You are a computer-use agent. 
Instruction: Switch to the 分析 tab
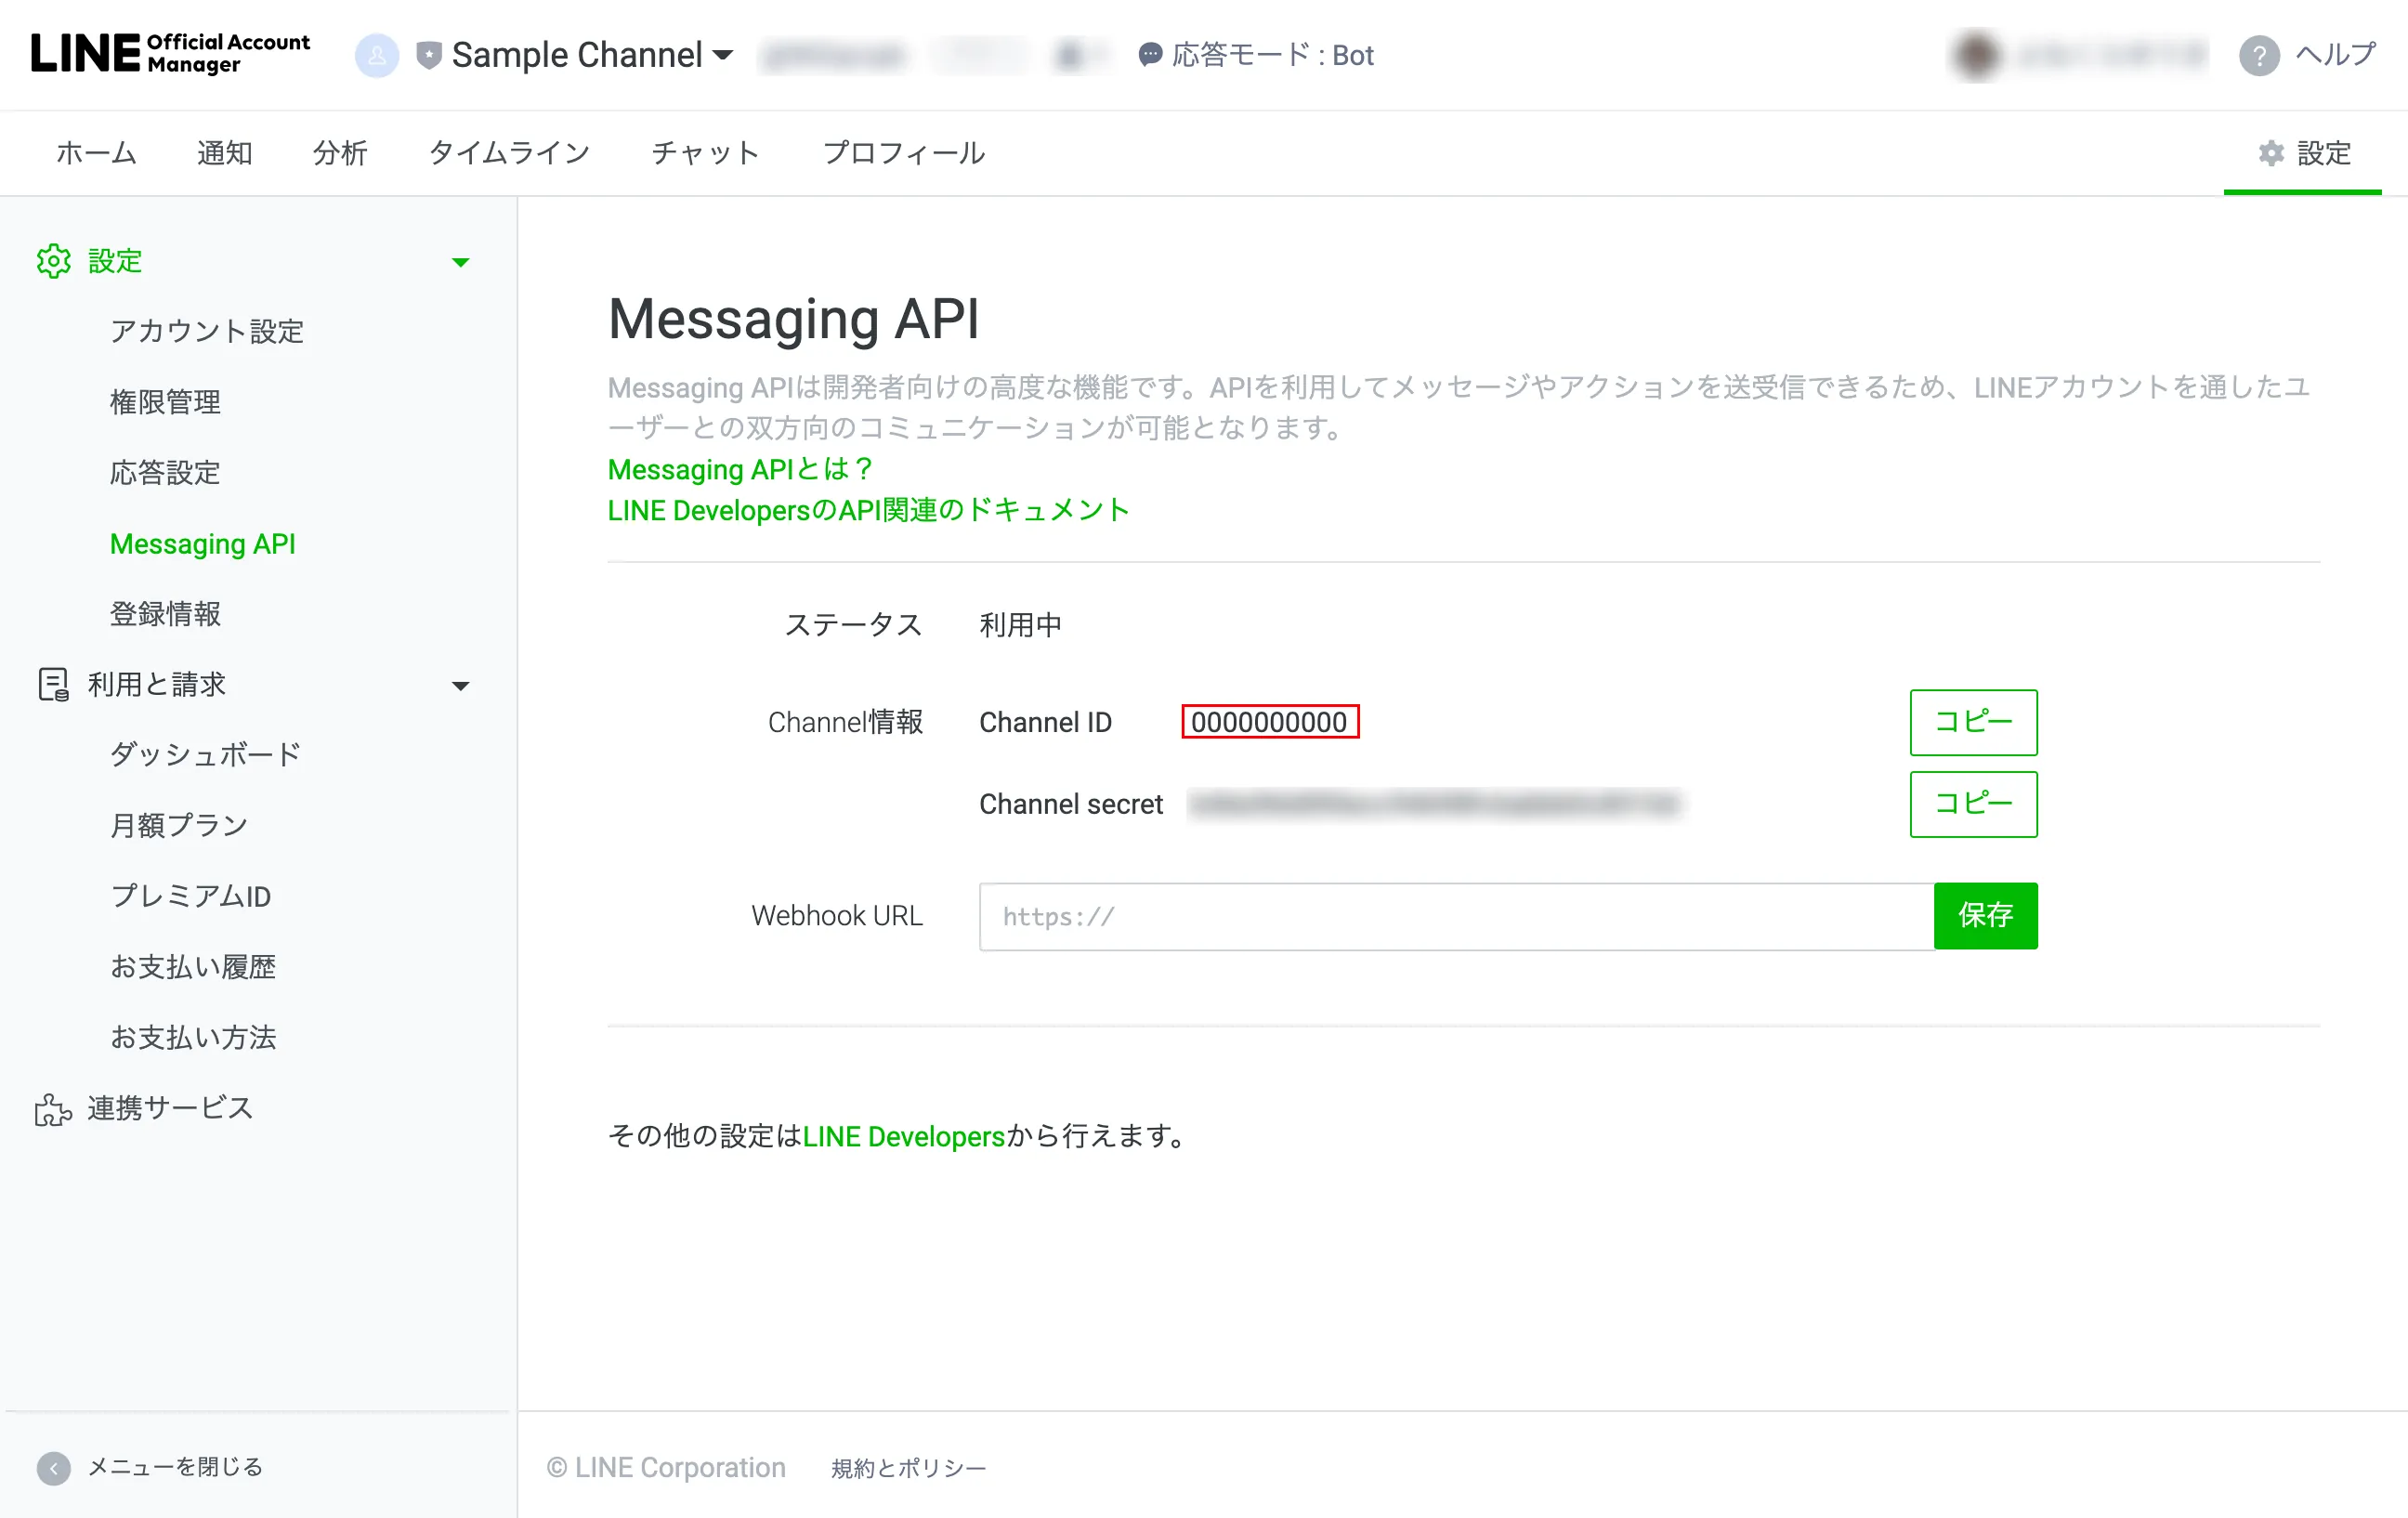coord(340,153)
